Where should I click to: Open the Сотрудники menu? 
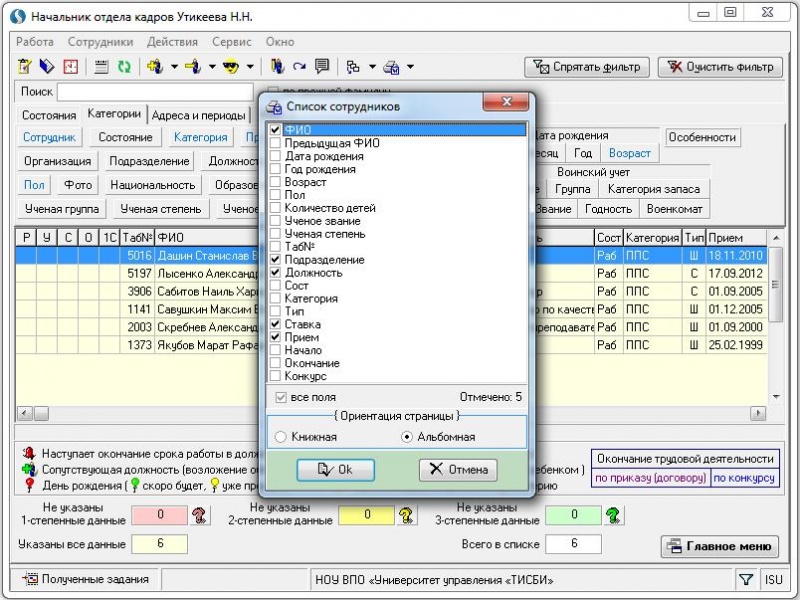[x=101, y=42]
